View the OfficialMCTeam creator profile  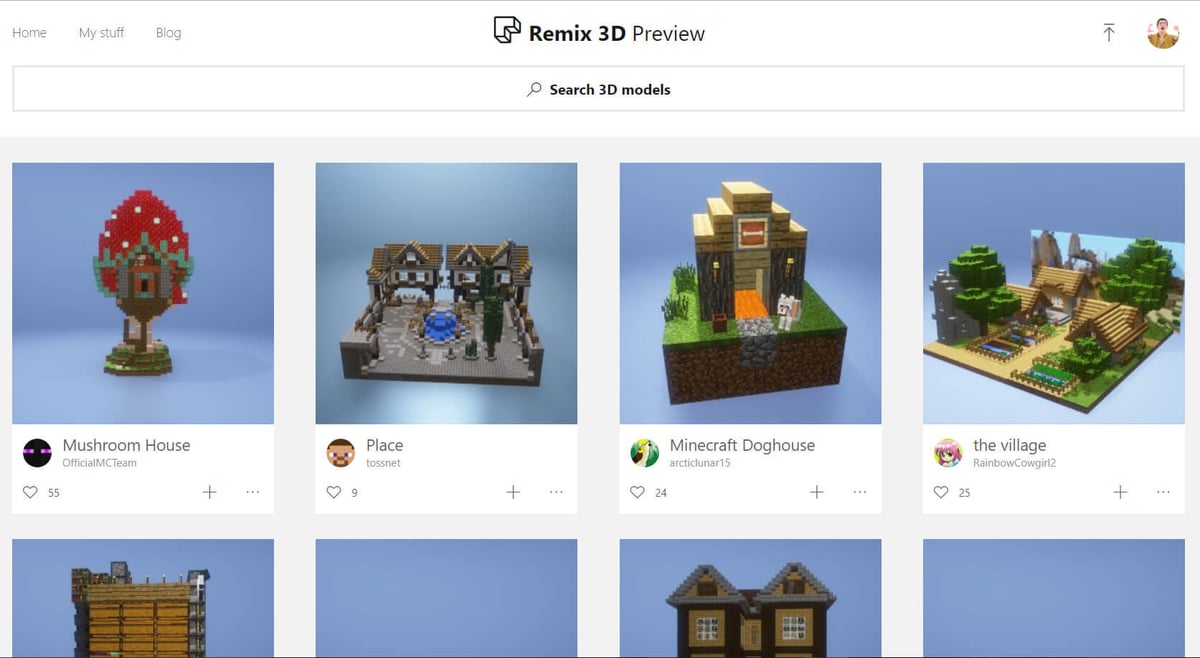point(99,463)
